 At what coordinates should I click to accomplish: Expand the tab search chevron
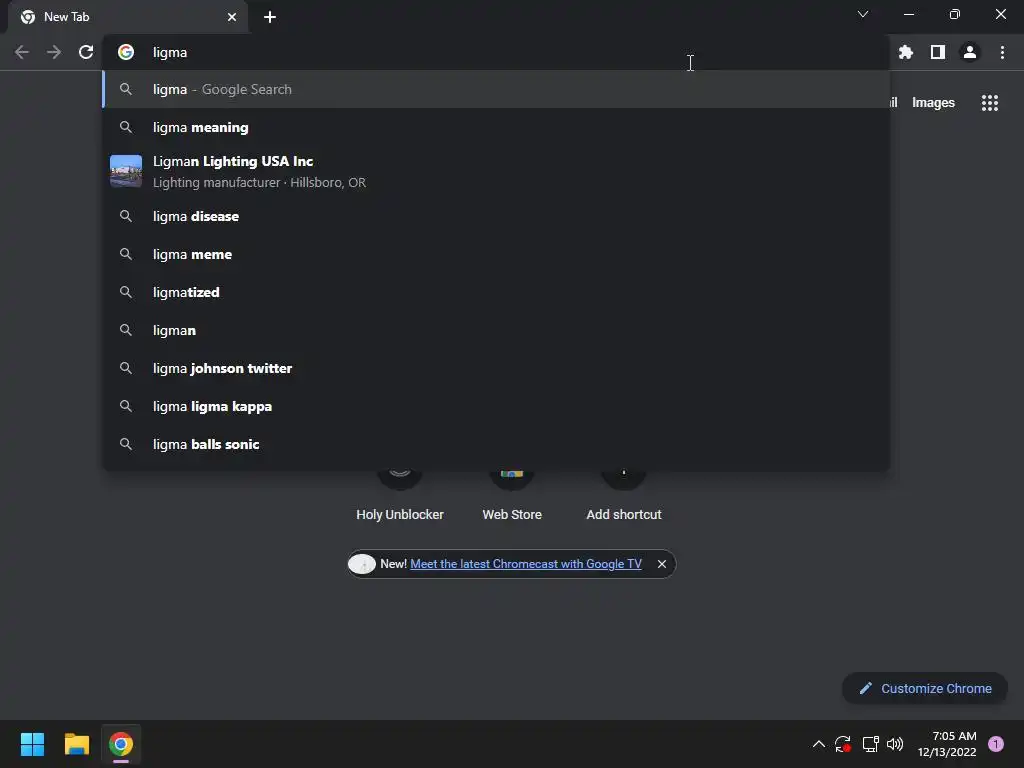tap(863, 14)
